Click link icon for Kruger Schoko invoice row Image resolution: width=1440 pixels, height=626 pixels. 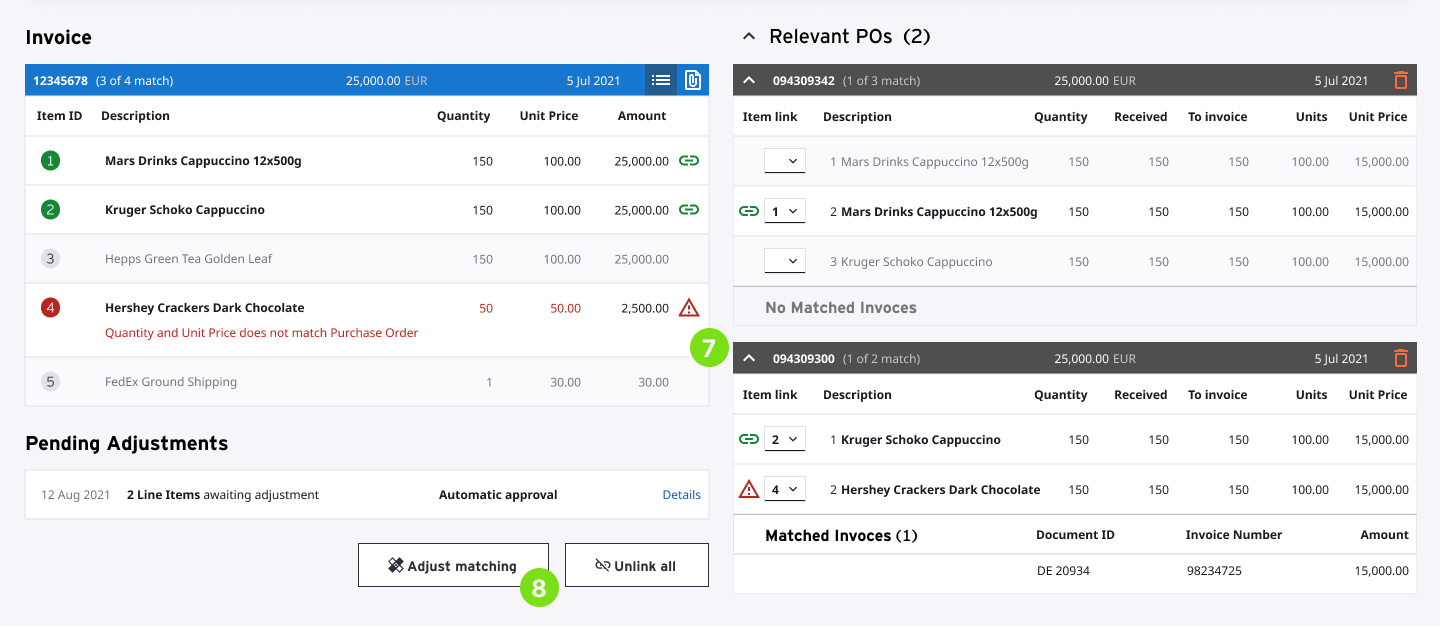(x=688, y=210)
